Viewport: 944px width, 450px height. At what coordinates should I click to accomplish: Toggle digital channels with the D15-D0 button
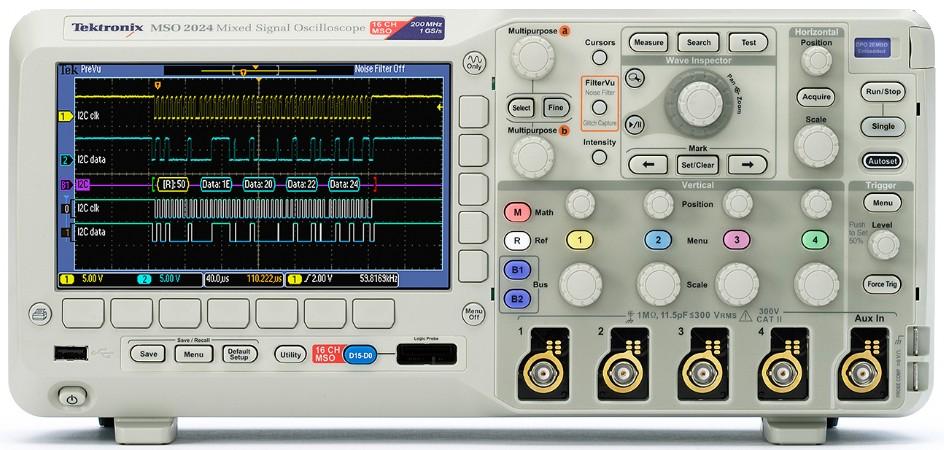point(360,356)
